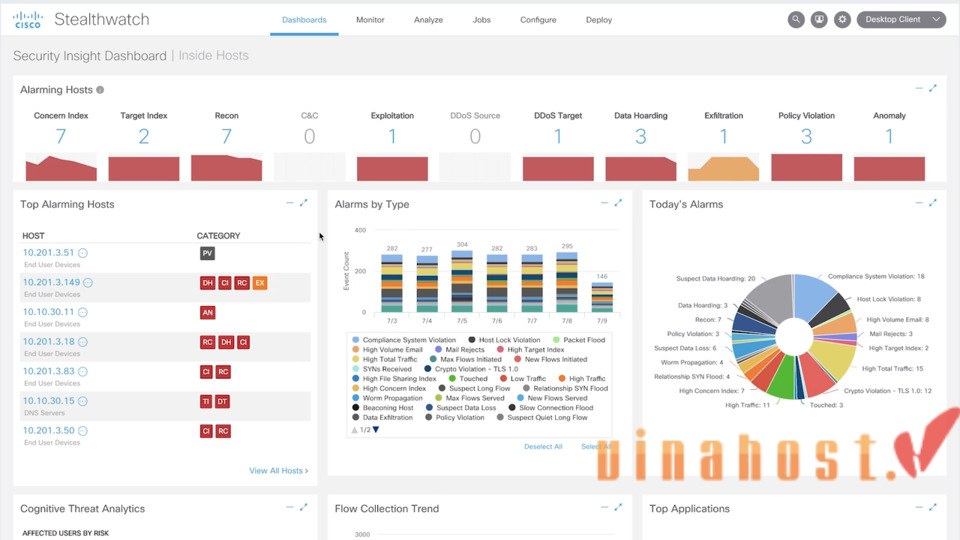
Task: Minimize the Today's Alarms panel
Action: pyautogui.click(x=919, y=203)
